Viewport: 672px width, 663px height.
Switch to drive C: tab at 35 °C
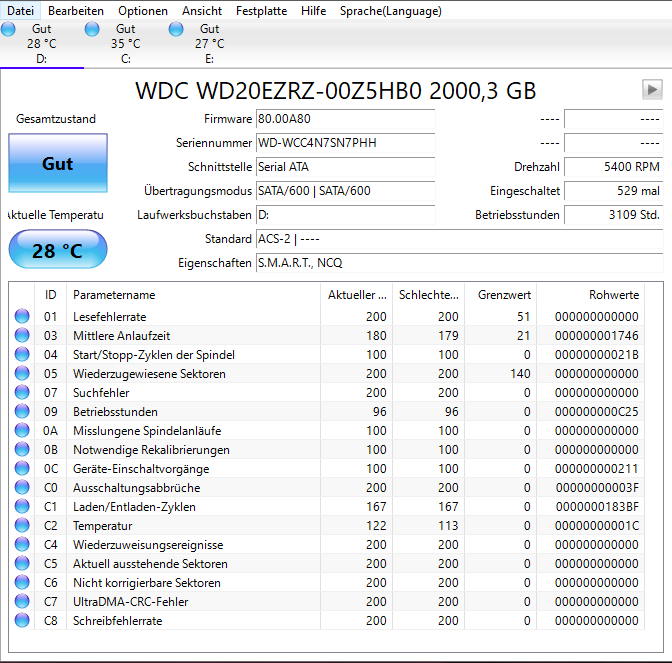click(x=126, y=44)
